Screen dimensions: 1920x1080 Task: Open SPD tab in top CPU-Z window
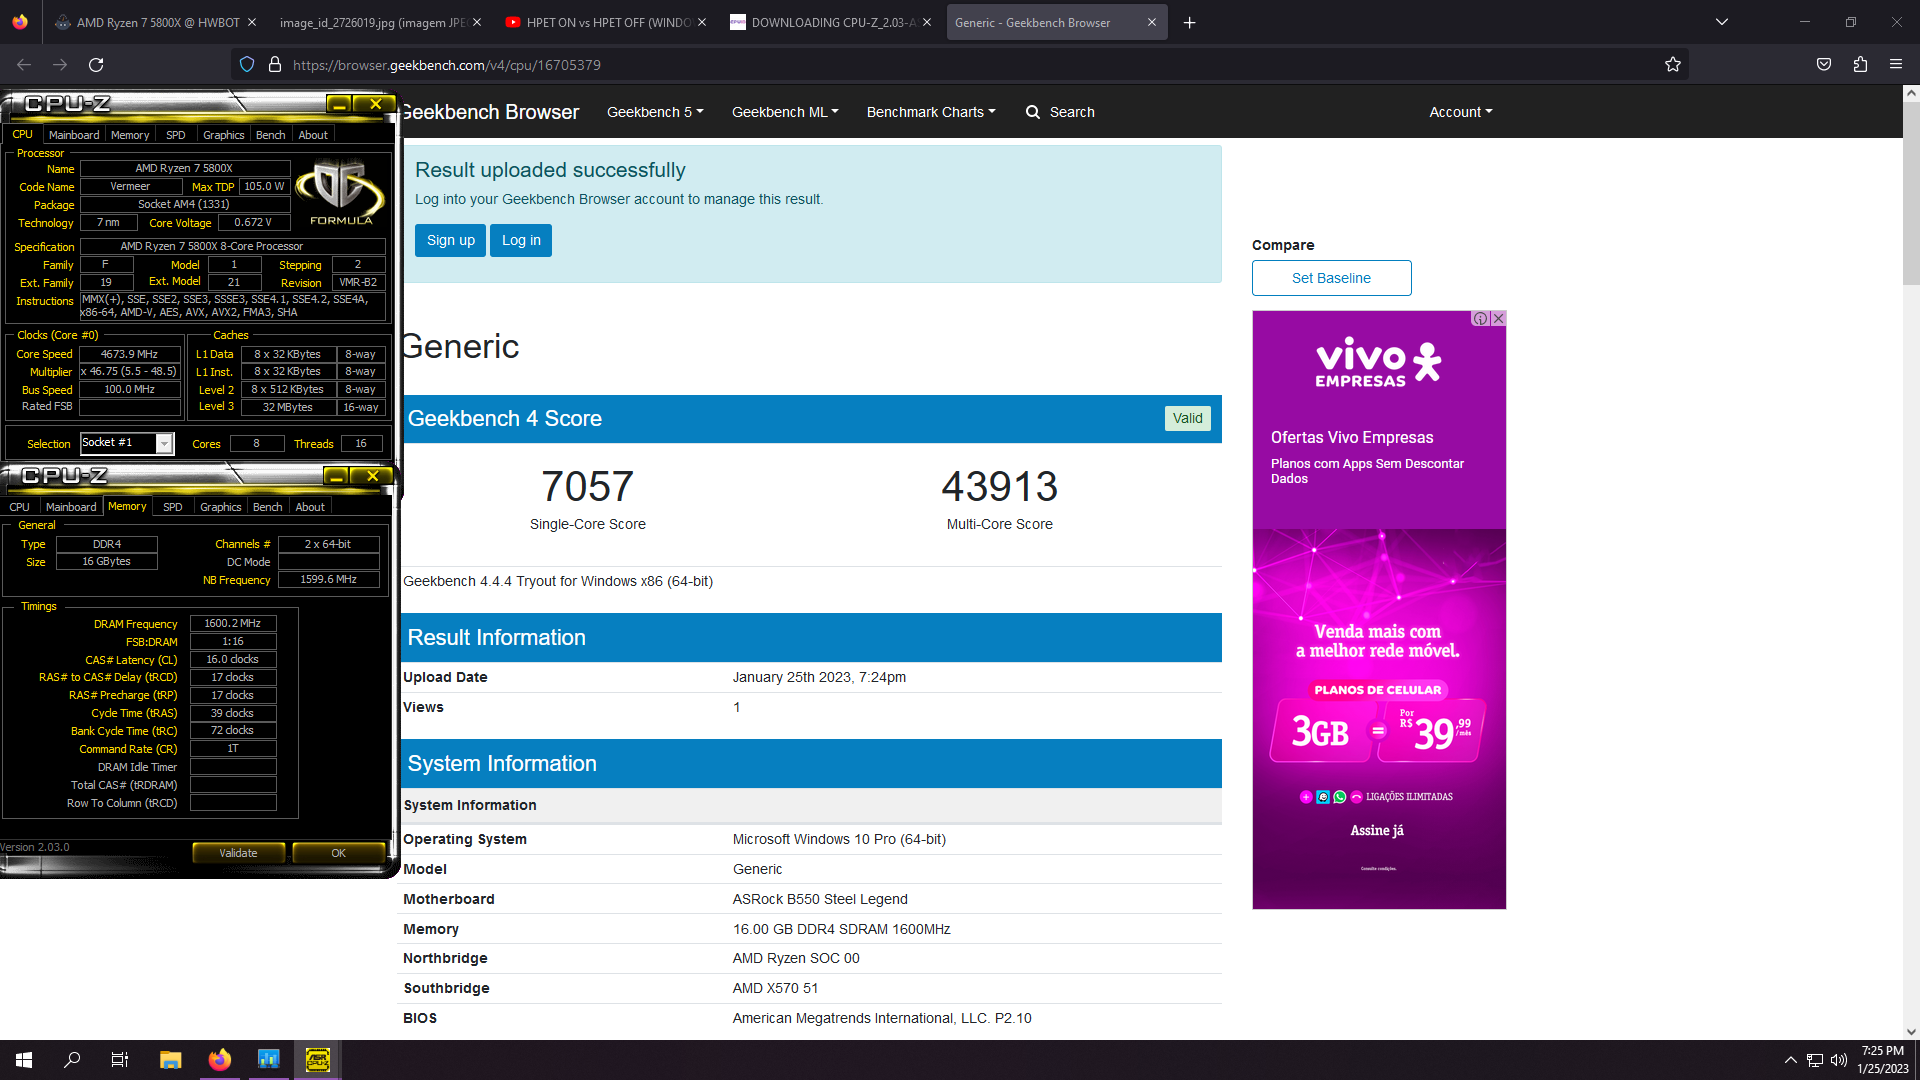[176, 135]
